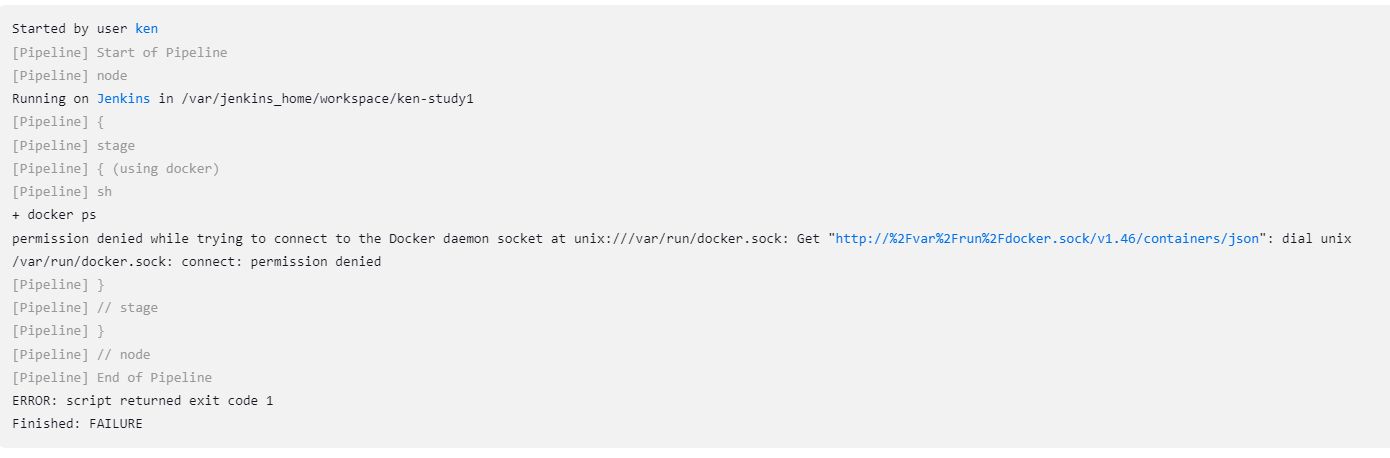The height and width of the screenshot is (458, 1390).
Task: Click the "/var/run/docker.sock: connect: permission denied" line
Action: [197, 262]
